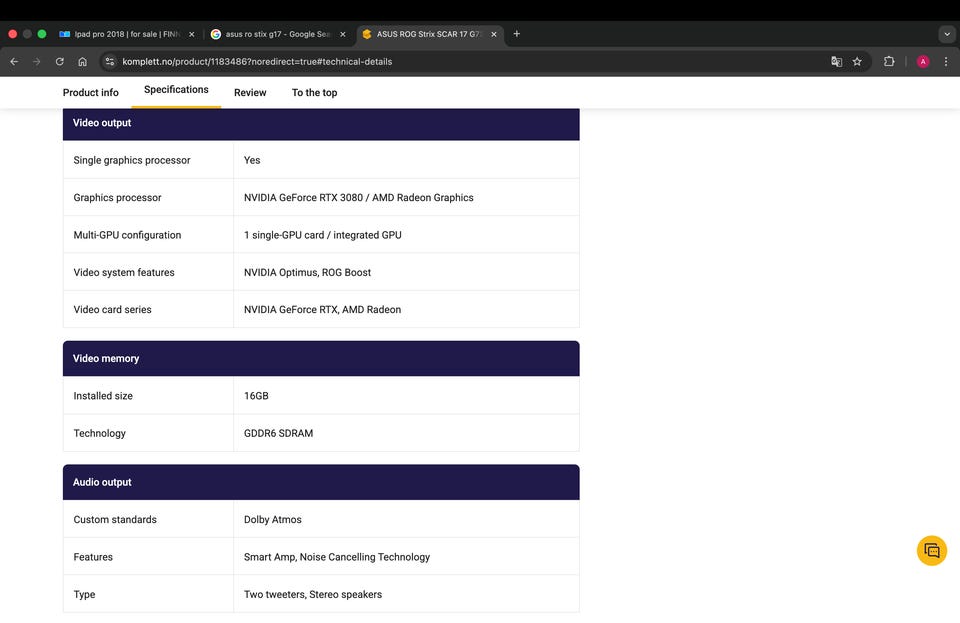The image size is (960, 623).
Task: Jump to the Review section tab
Action: pyautogui.click(x=250, y=92)
